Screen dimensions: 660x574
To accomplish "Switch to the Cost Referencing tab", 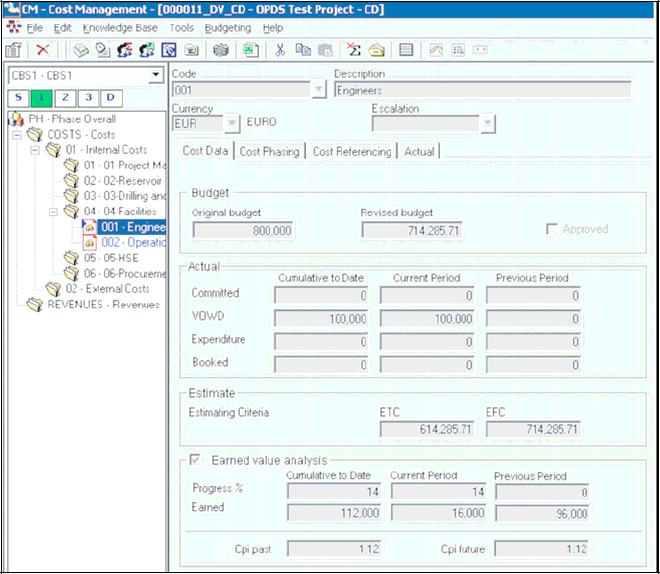I will point(352,151).
